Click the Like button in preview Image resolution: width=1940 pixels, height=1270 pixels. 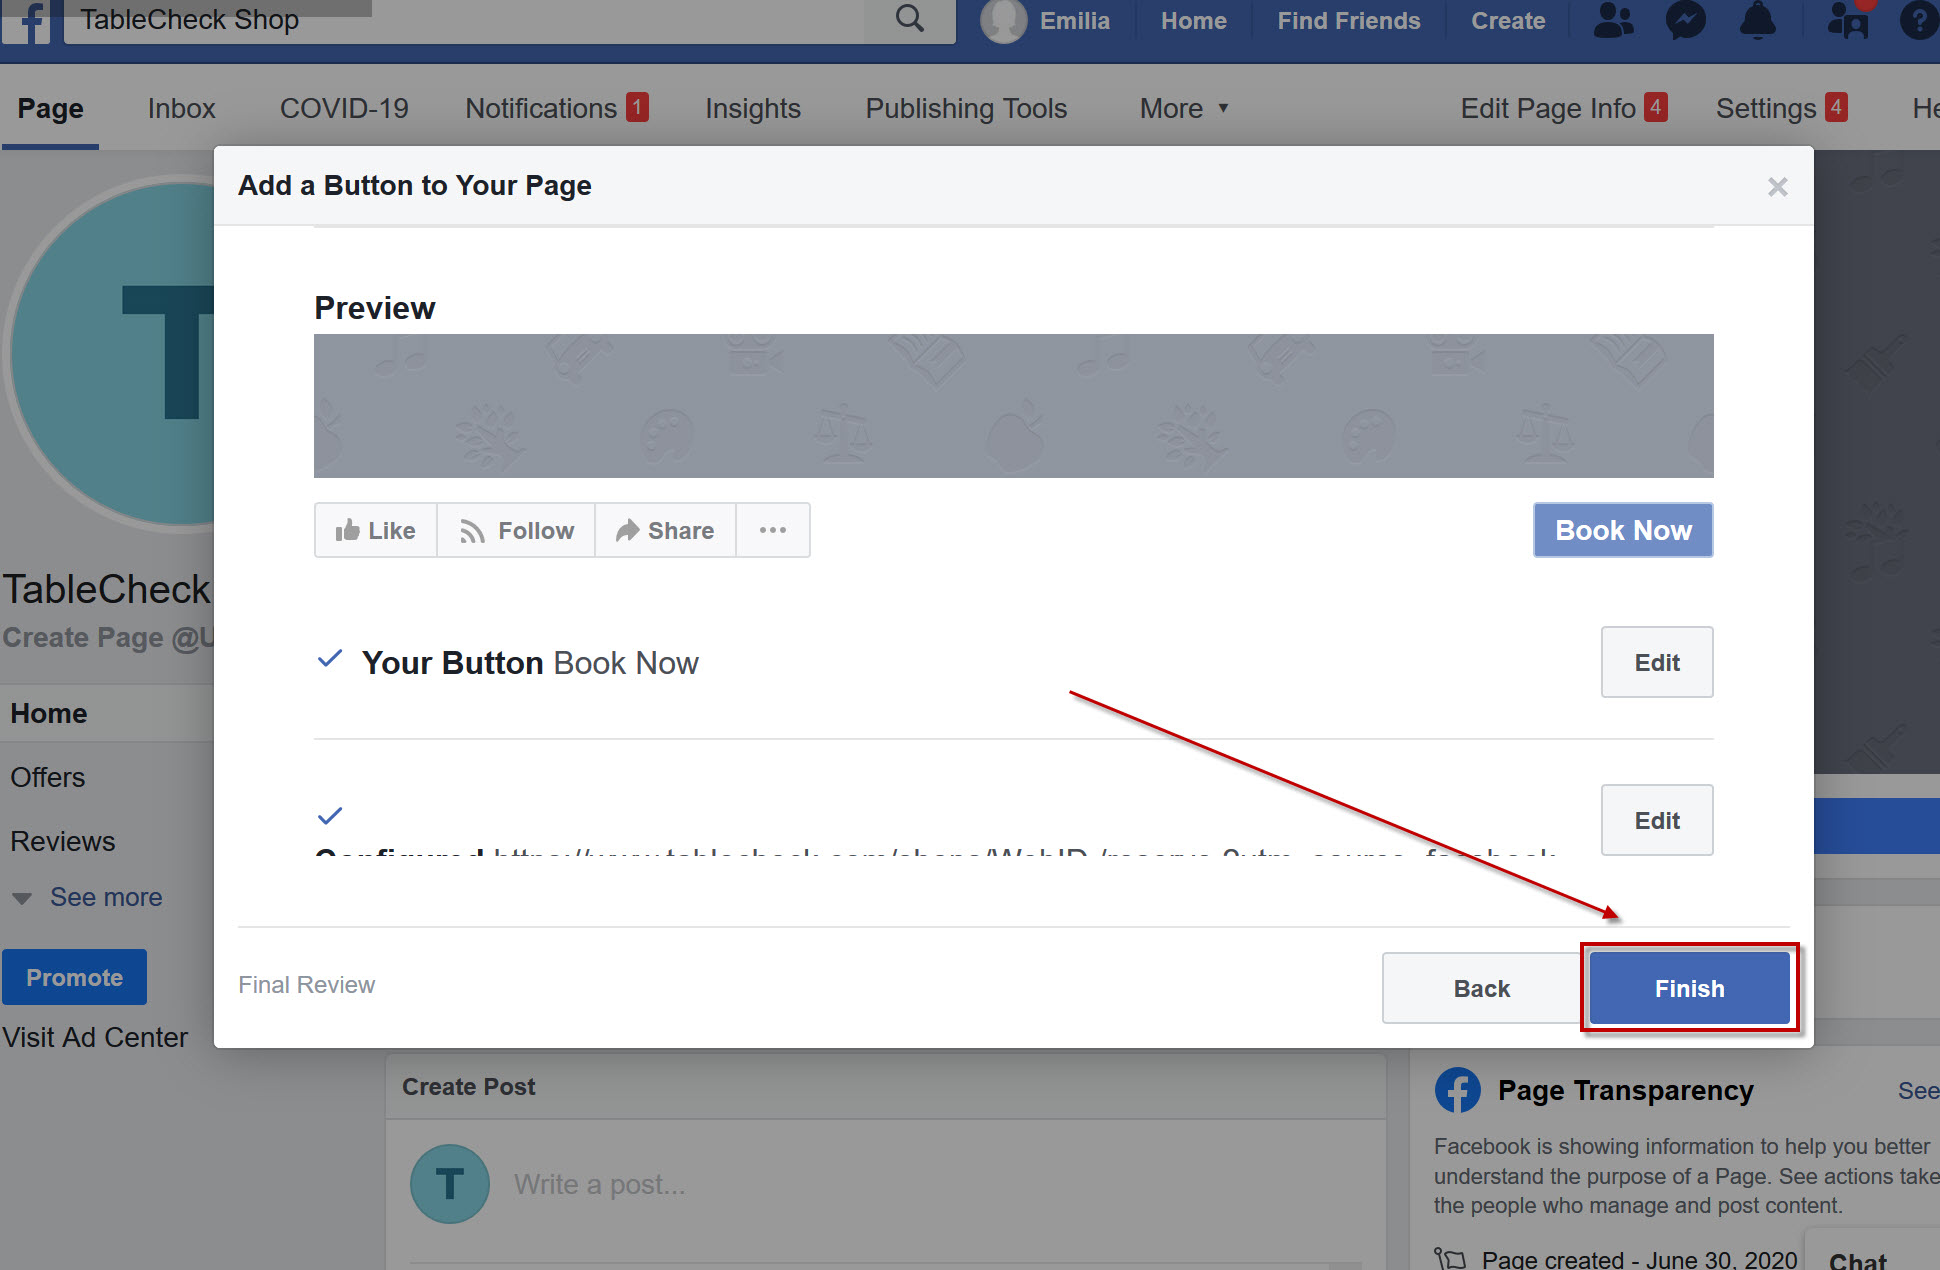[376, 530]
